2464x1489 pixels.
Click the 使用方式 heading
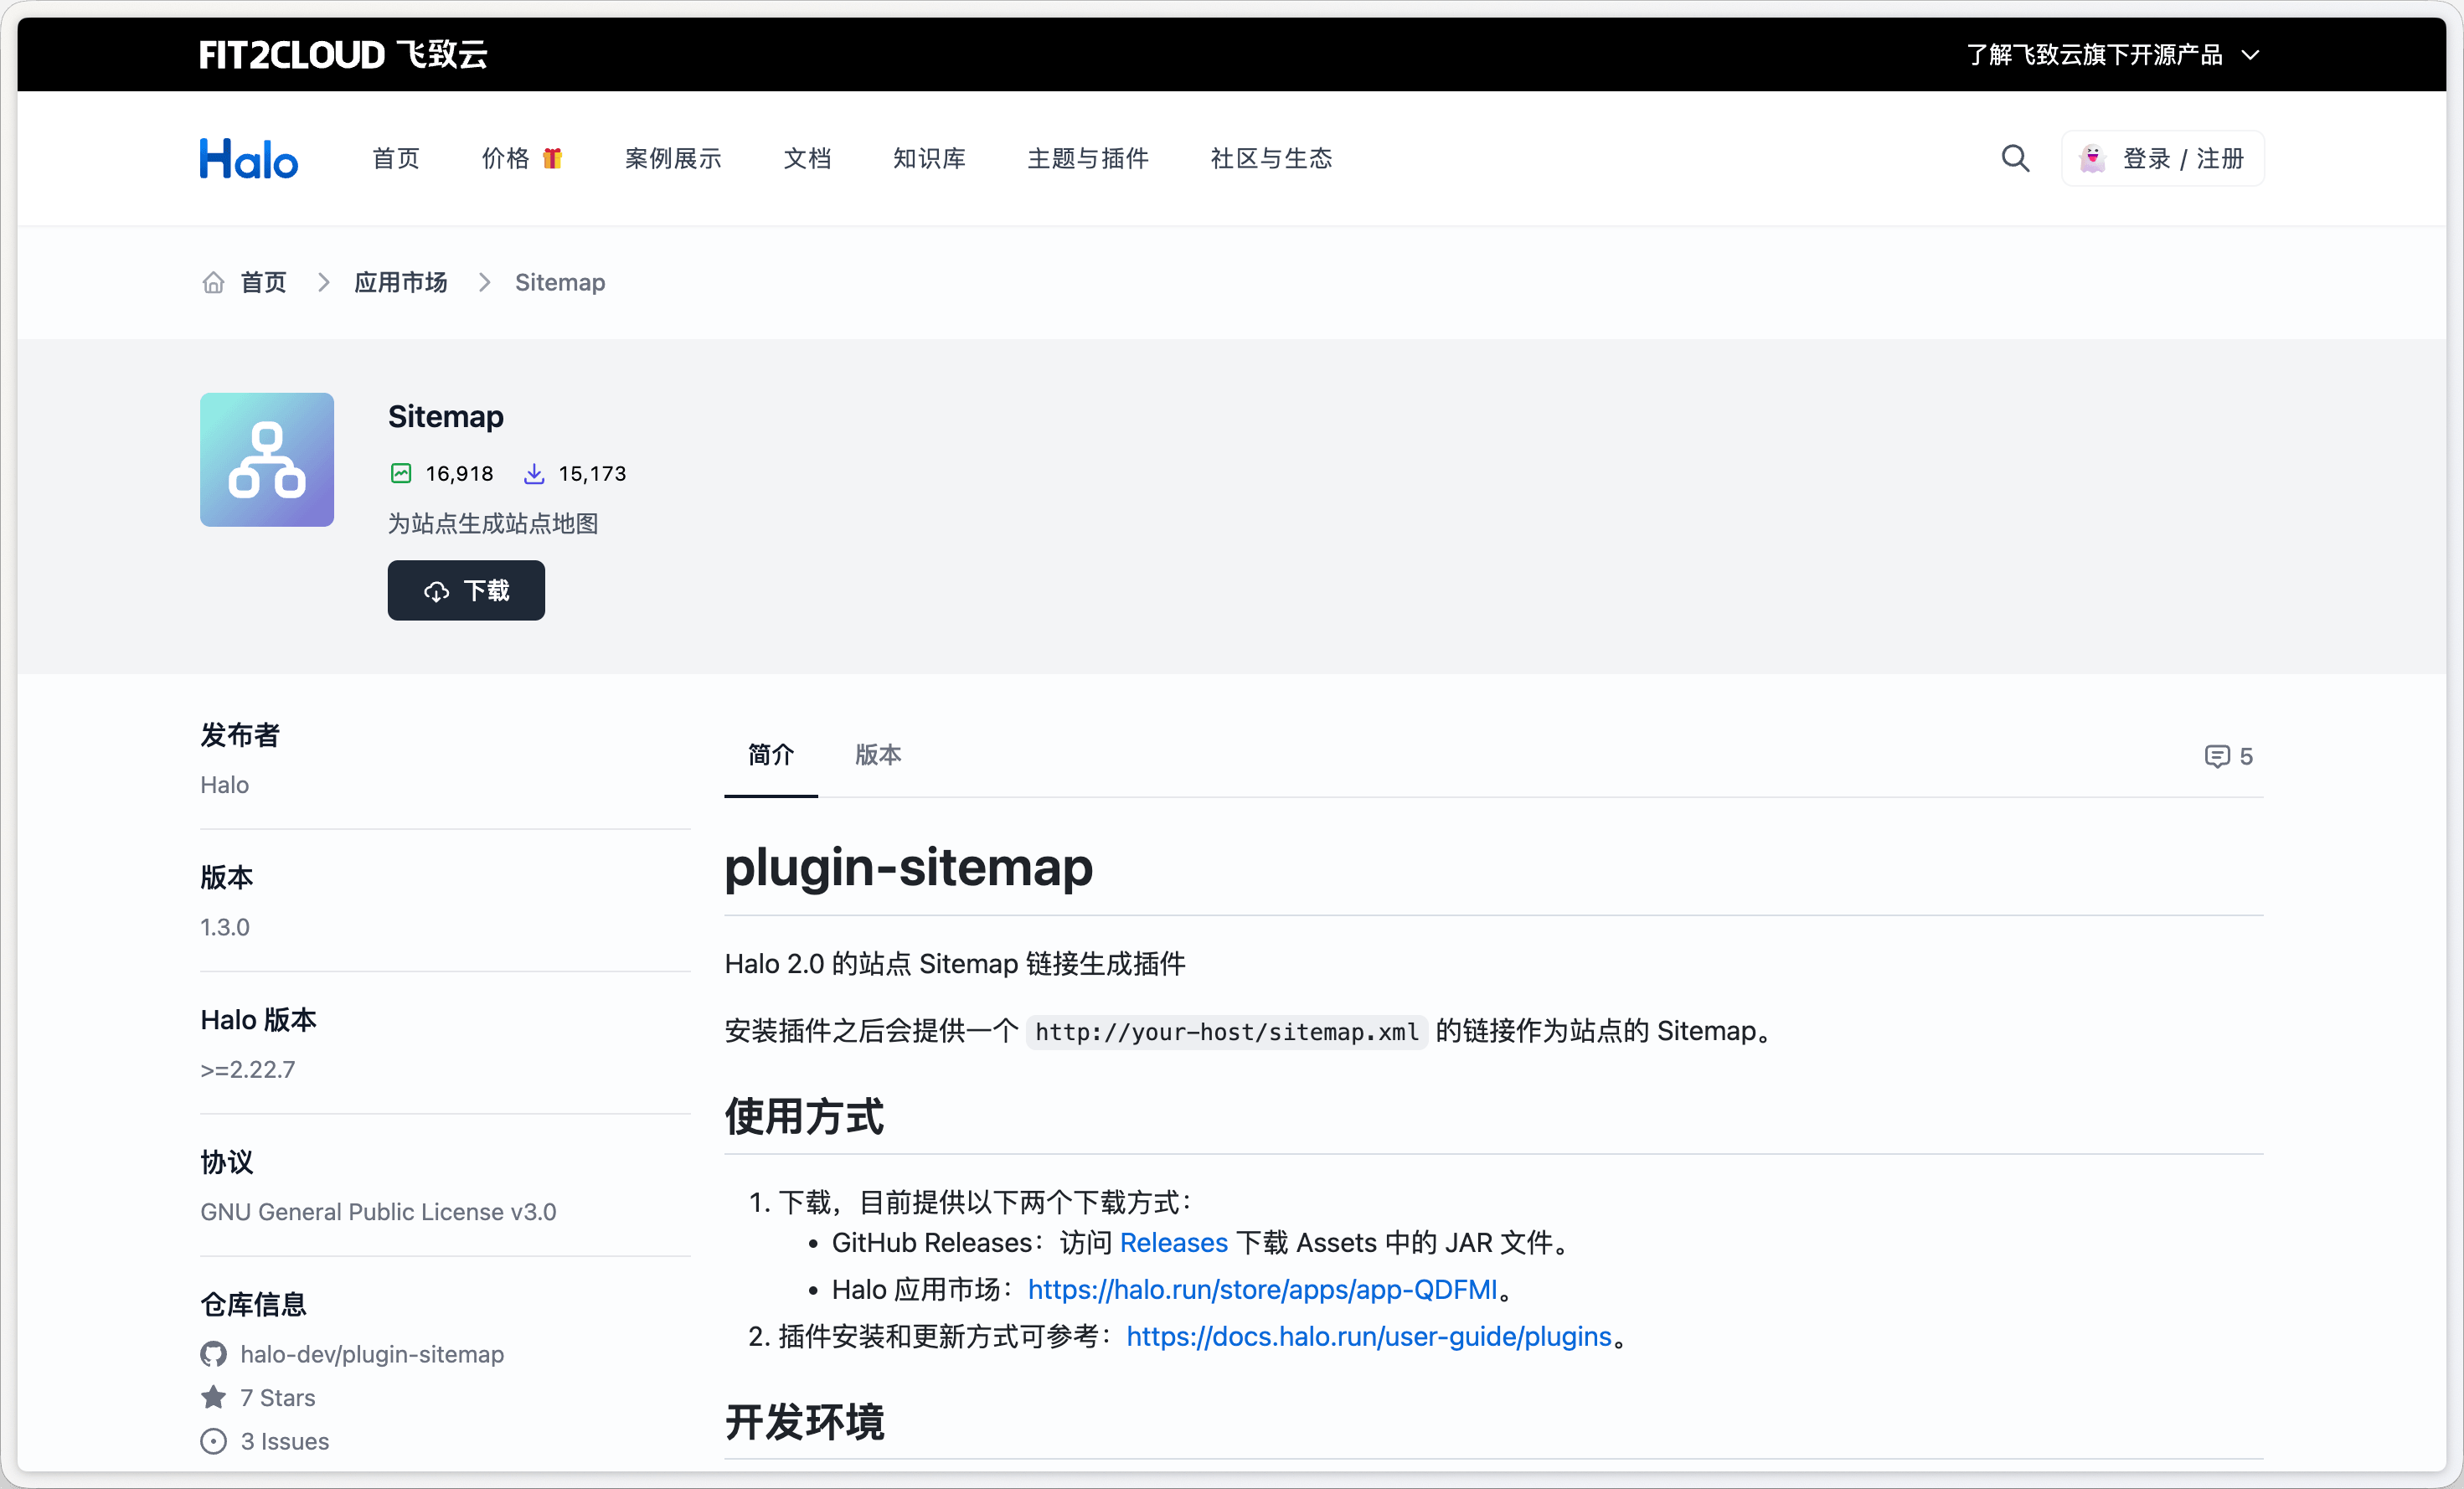coord(804,1116)
